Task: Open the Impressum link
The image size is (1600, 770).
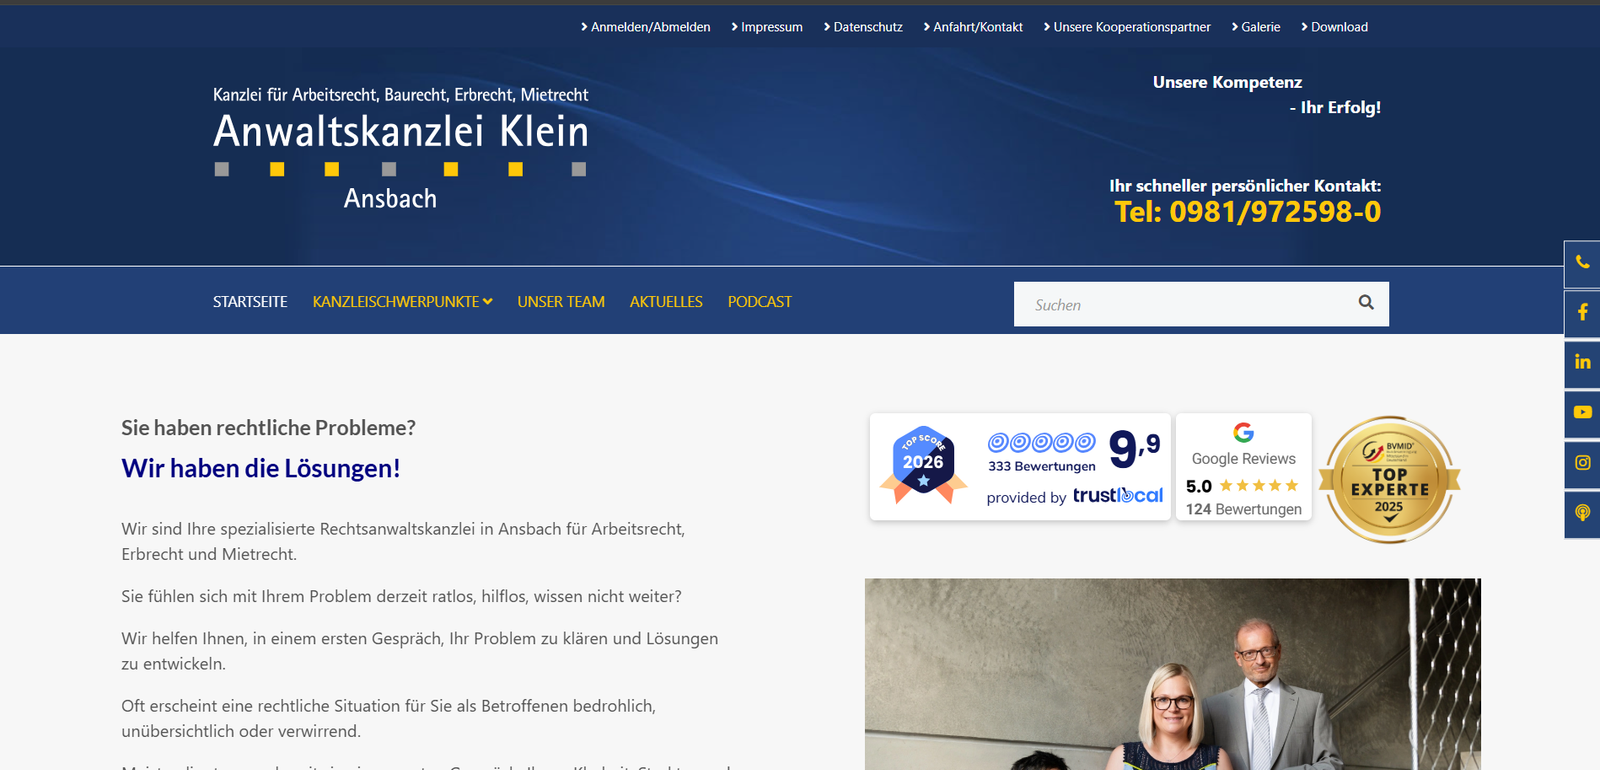Action: 767,27
